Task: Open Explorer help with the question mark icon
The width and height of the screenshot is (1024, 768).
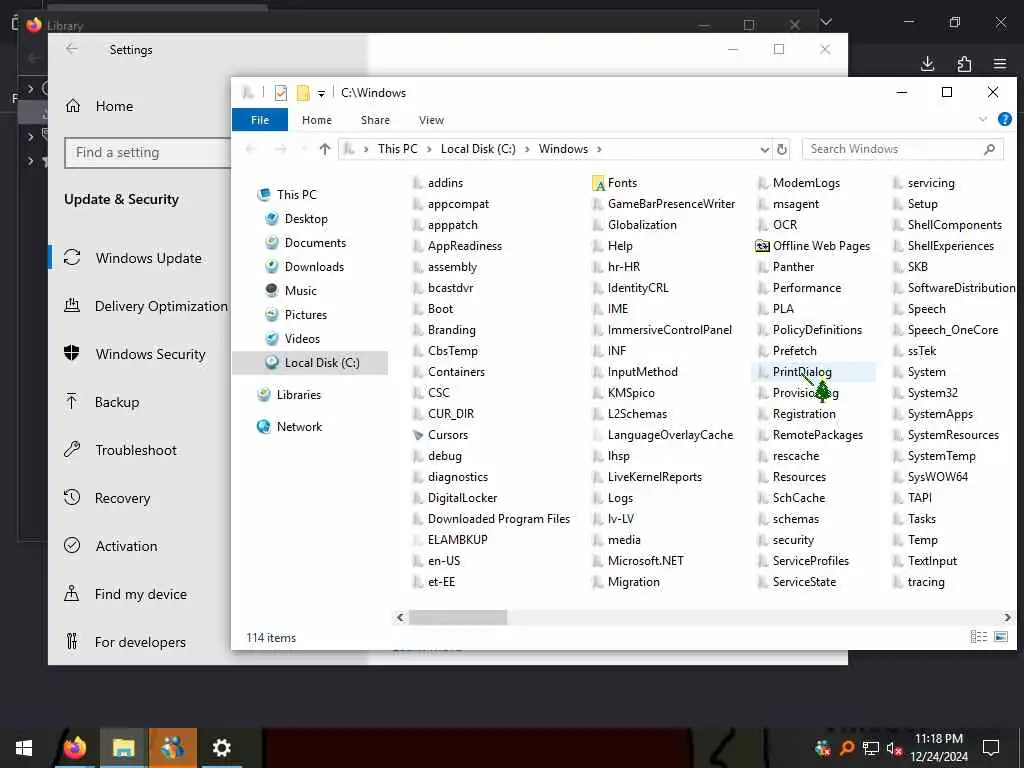Action: [1004, 120]
